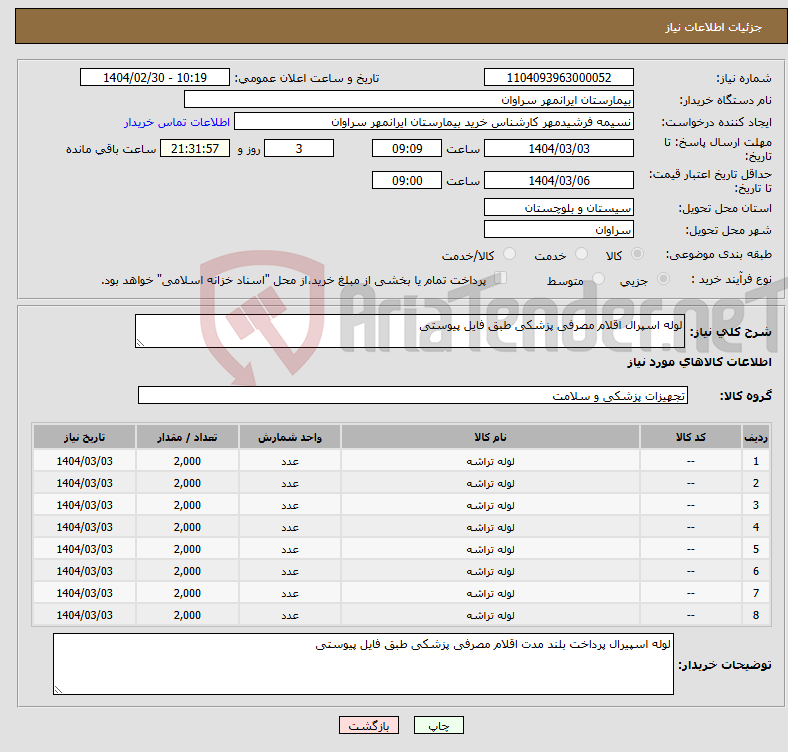The height and width of the screenshot is (752, 788).
Task: Click date 1404/03/03 in row 5
Action: point(84,549)
